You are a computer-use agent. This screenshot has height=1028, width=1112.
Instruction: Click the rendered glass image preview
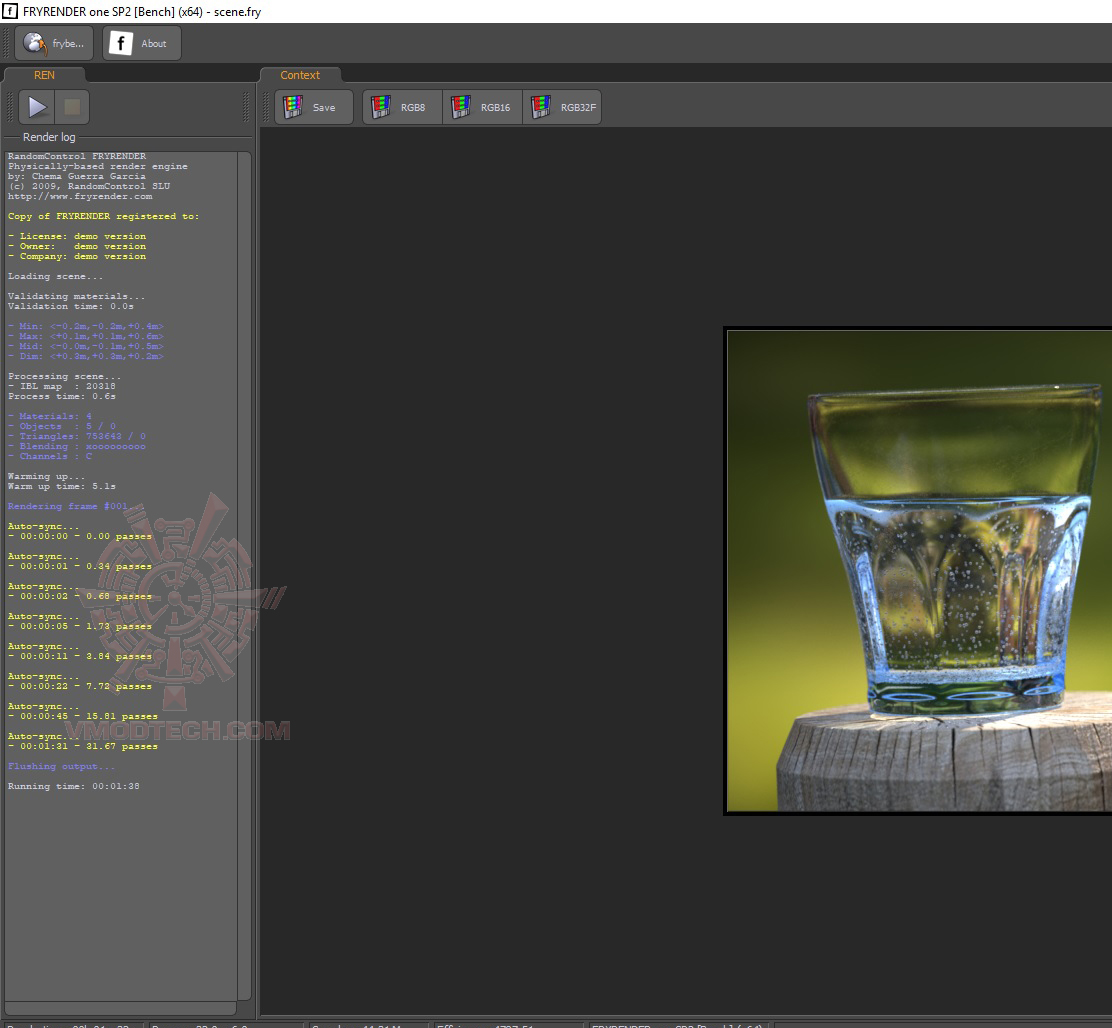click(918, 571)
